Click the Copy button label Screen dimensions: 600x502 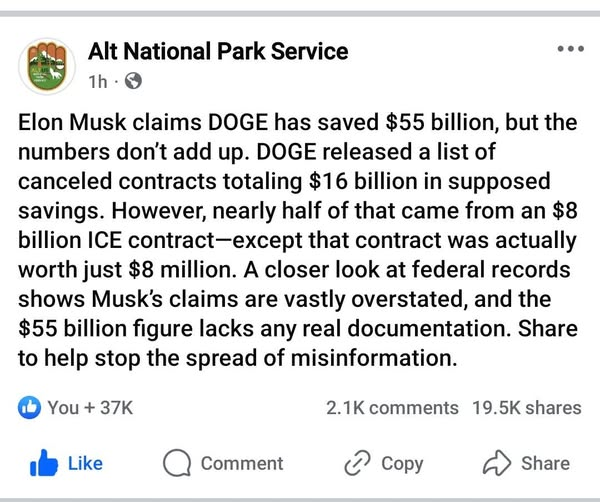402,463
